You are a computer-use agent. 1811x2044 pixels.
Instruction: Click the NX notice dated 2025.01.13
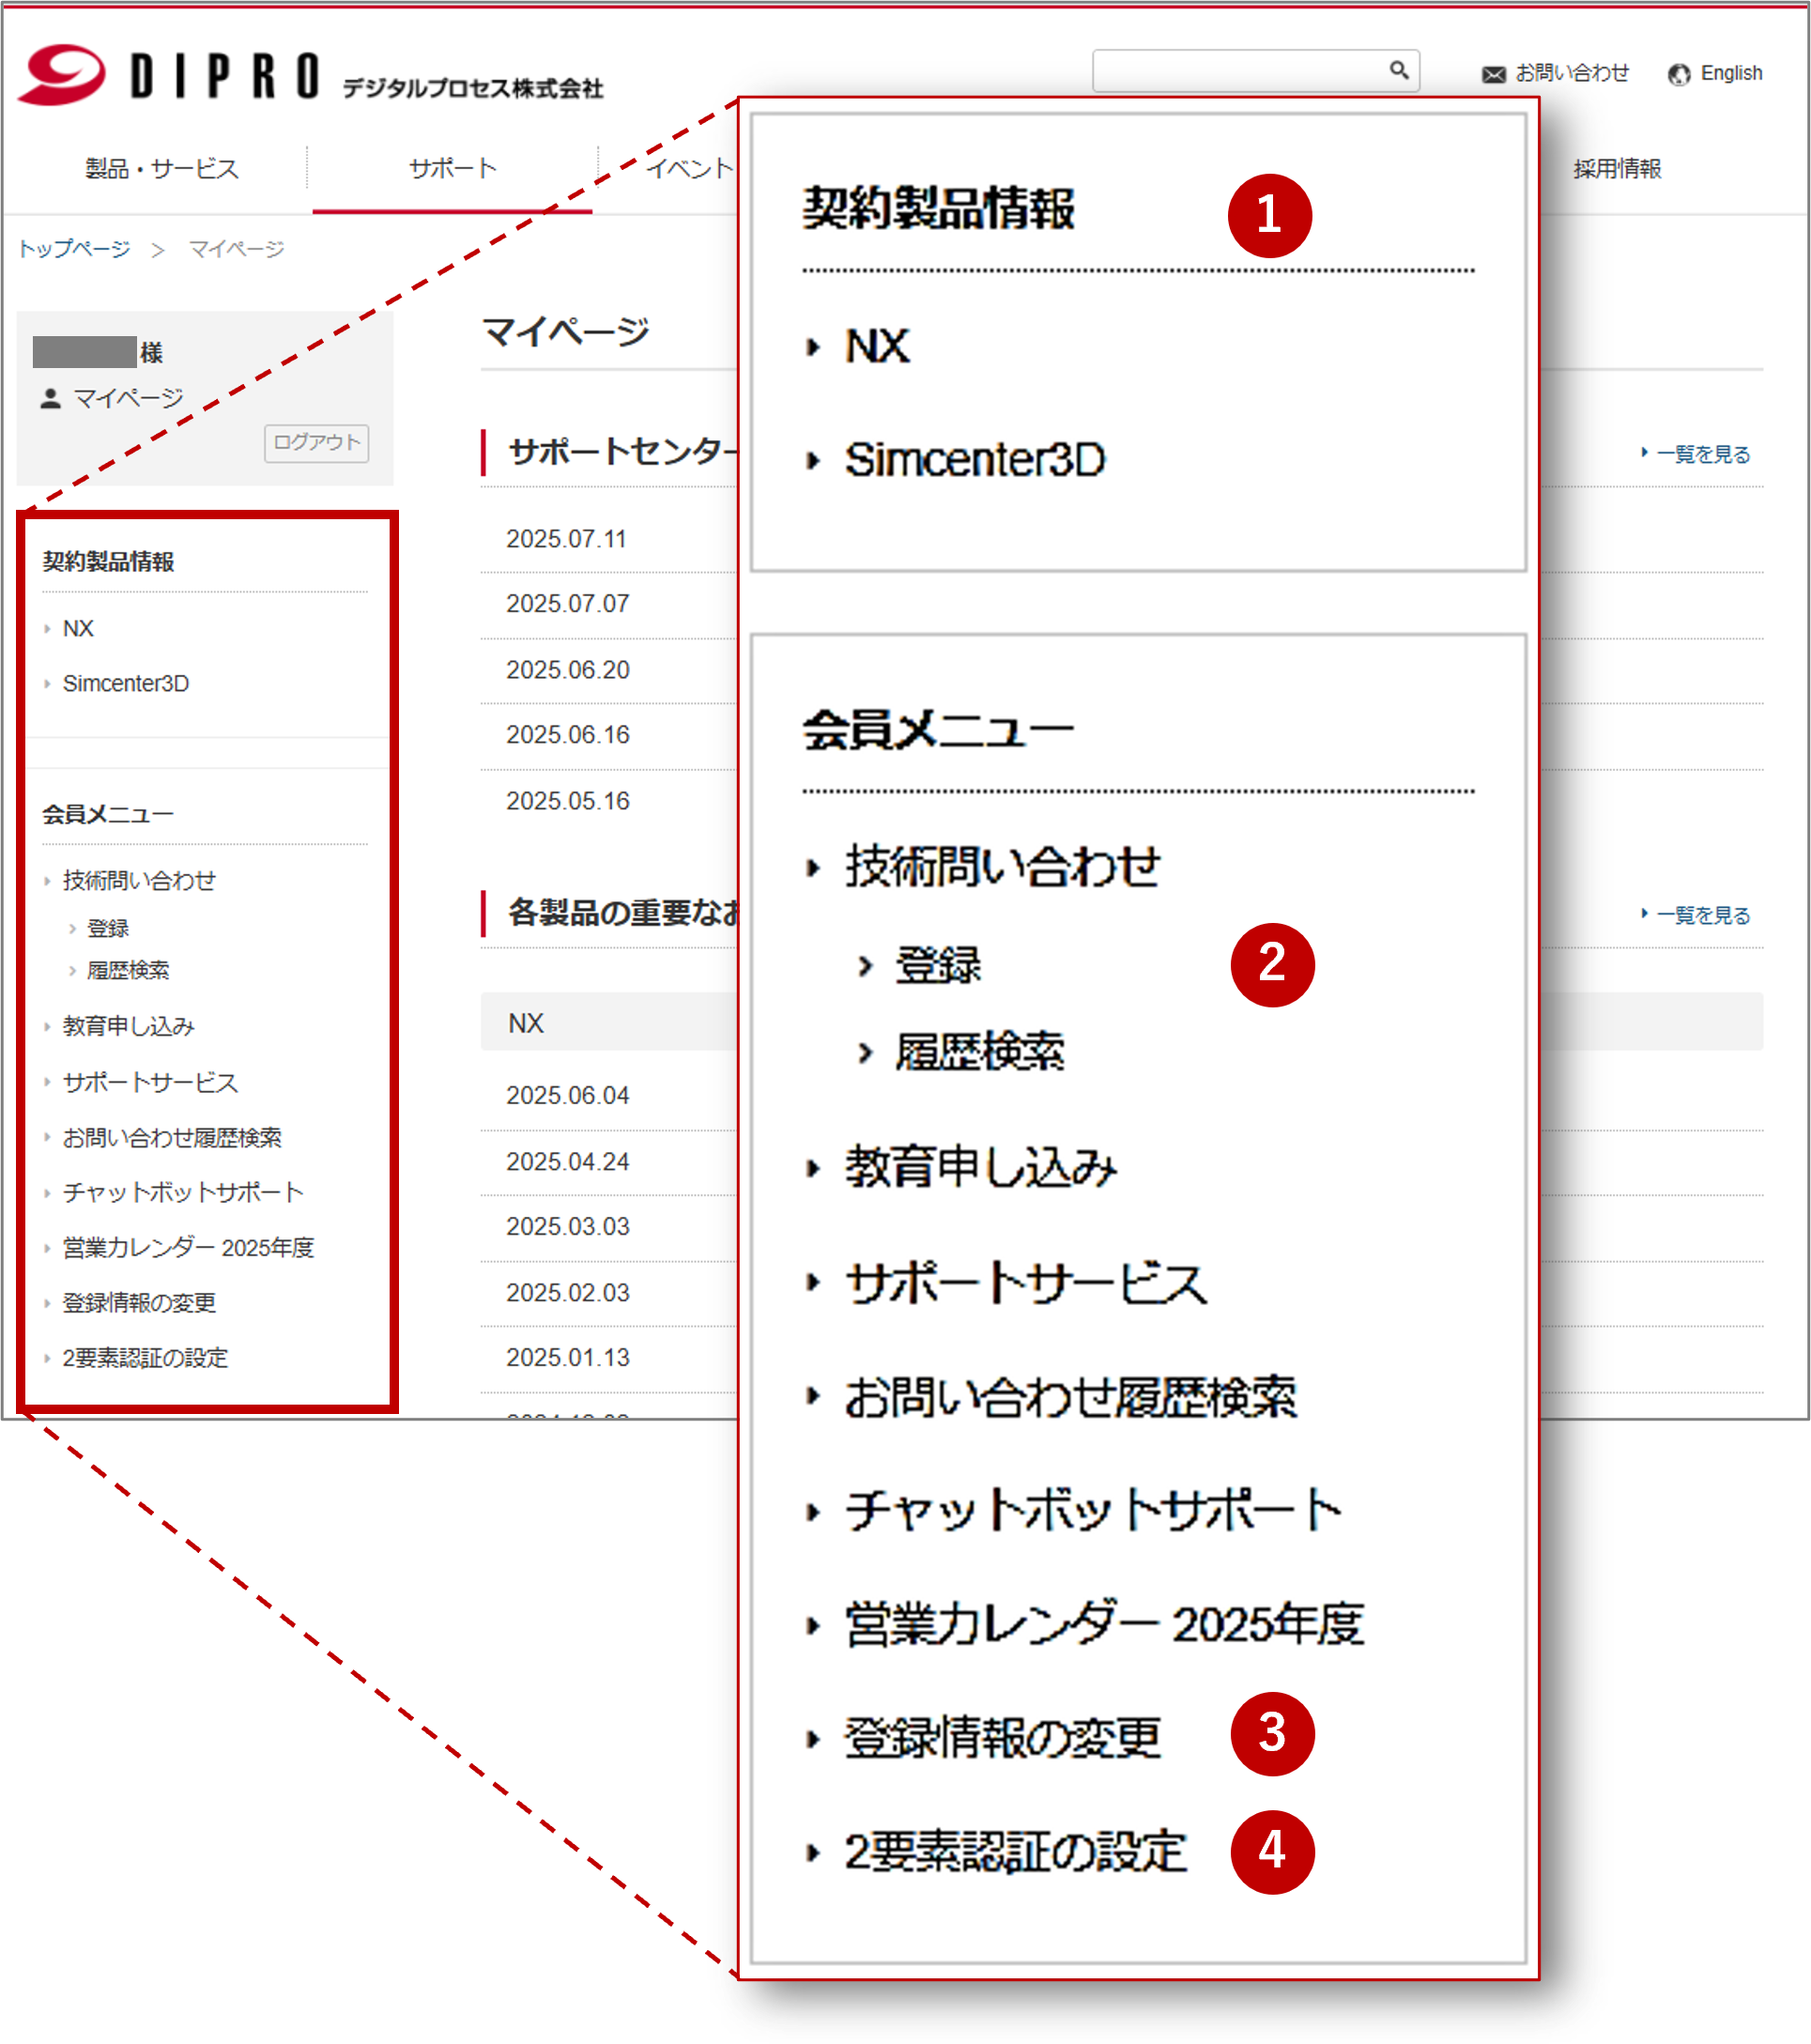point(568,1357)
